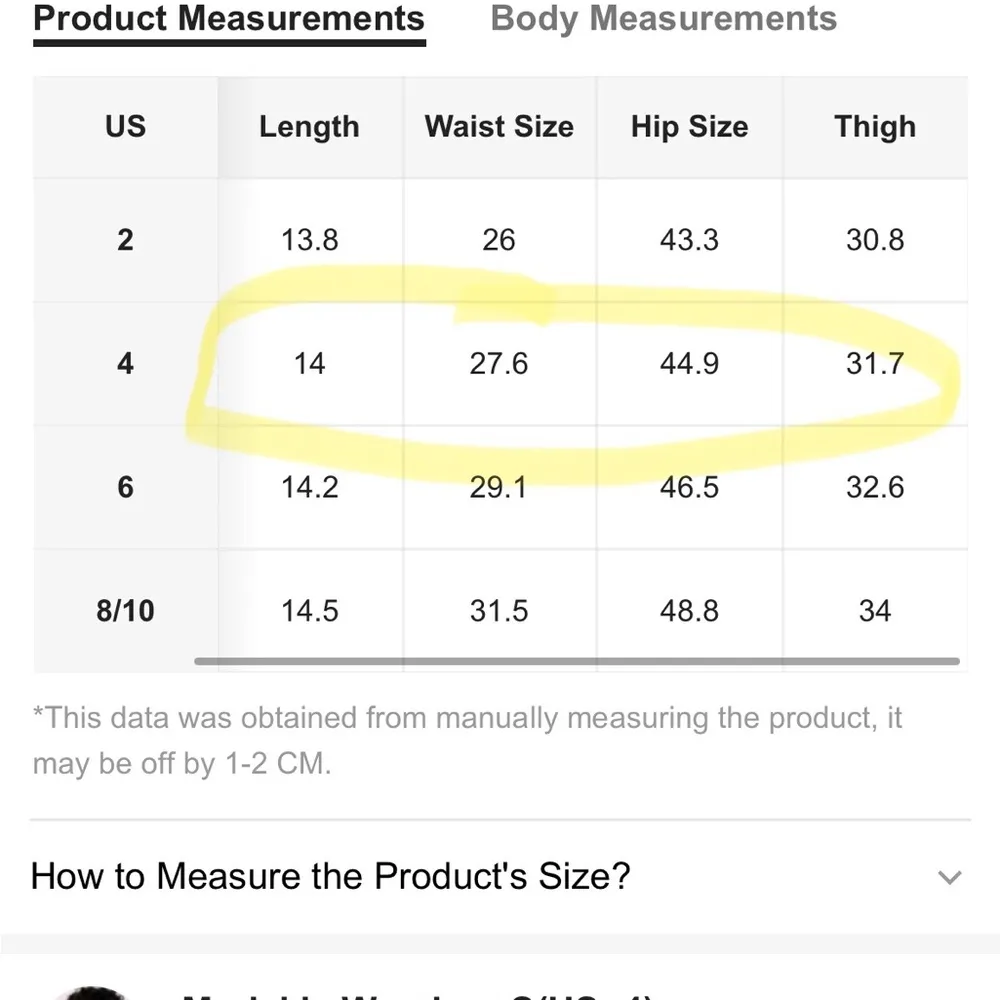Click the manual measuring disclaimer note
This screenshot has height=1000, width=1000.
point(467,740)
